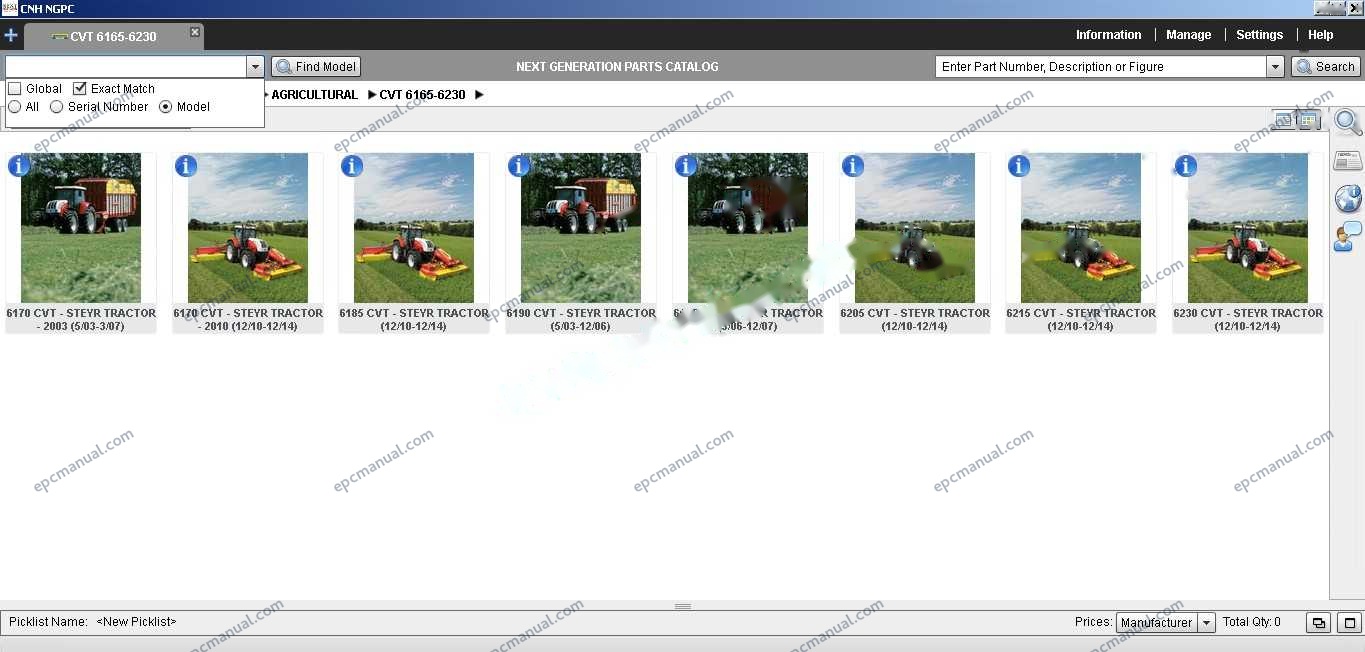Open the 6170 CVT 2003 tractor thumbnail
1365x652 pixels.
[81, 228]
